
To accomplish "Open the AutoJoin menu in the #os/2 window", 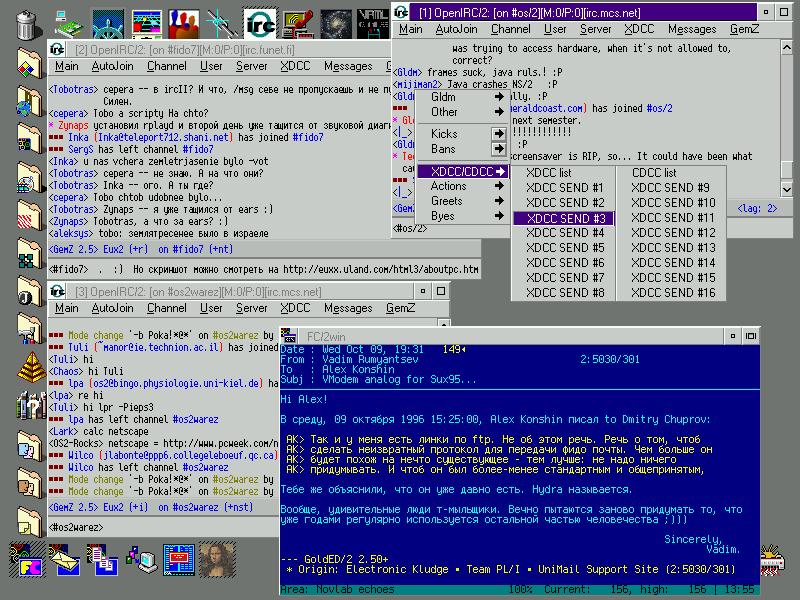I will click(x=457, y=29).
